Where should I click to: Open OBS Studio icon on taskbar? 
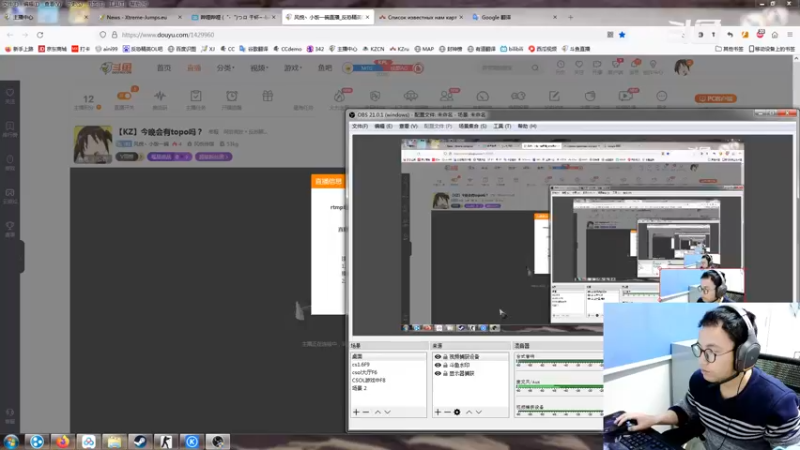[218, 441]
